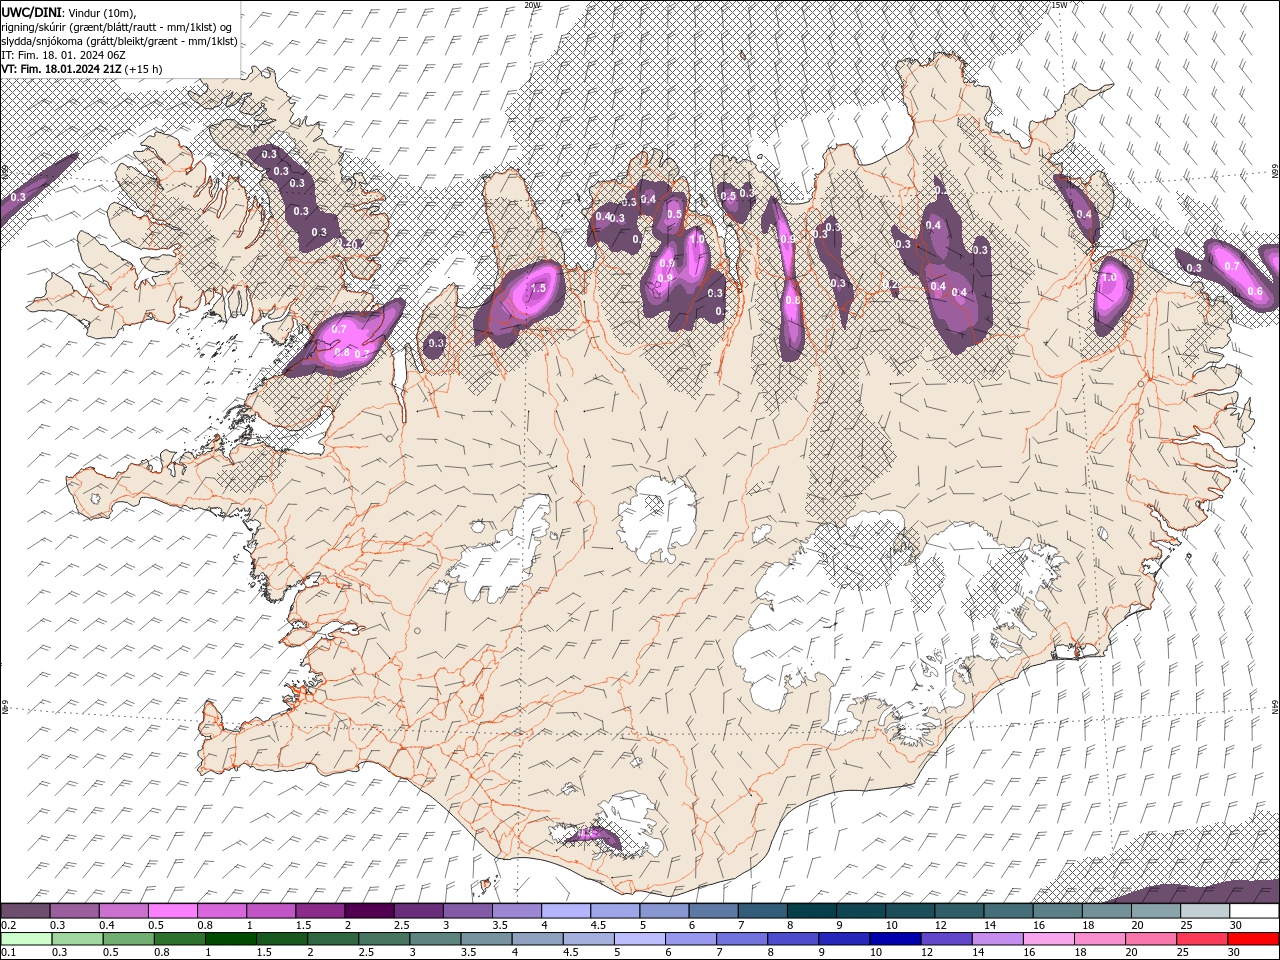Pick the crimson swatch at lower legend 25
Screen dimensions: 1280x960
[x=1203, y=939]
